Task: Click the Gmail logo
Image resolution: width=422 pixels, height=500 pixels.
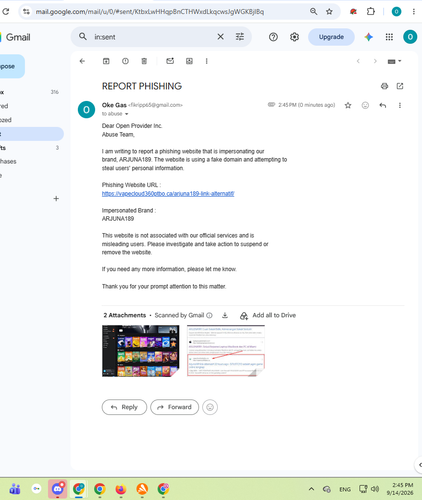Action: tap(16, 37)
